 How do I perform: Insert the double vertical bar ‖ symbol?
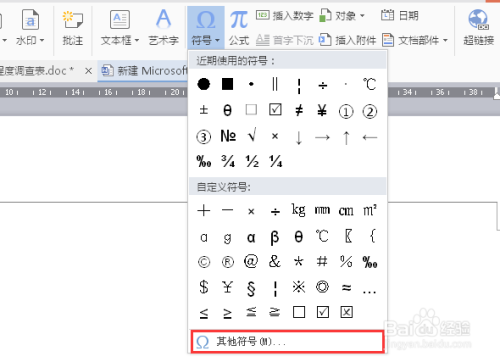coord(275,84)
